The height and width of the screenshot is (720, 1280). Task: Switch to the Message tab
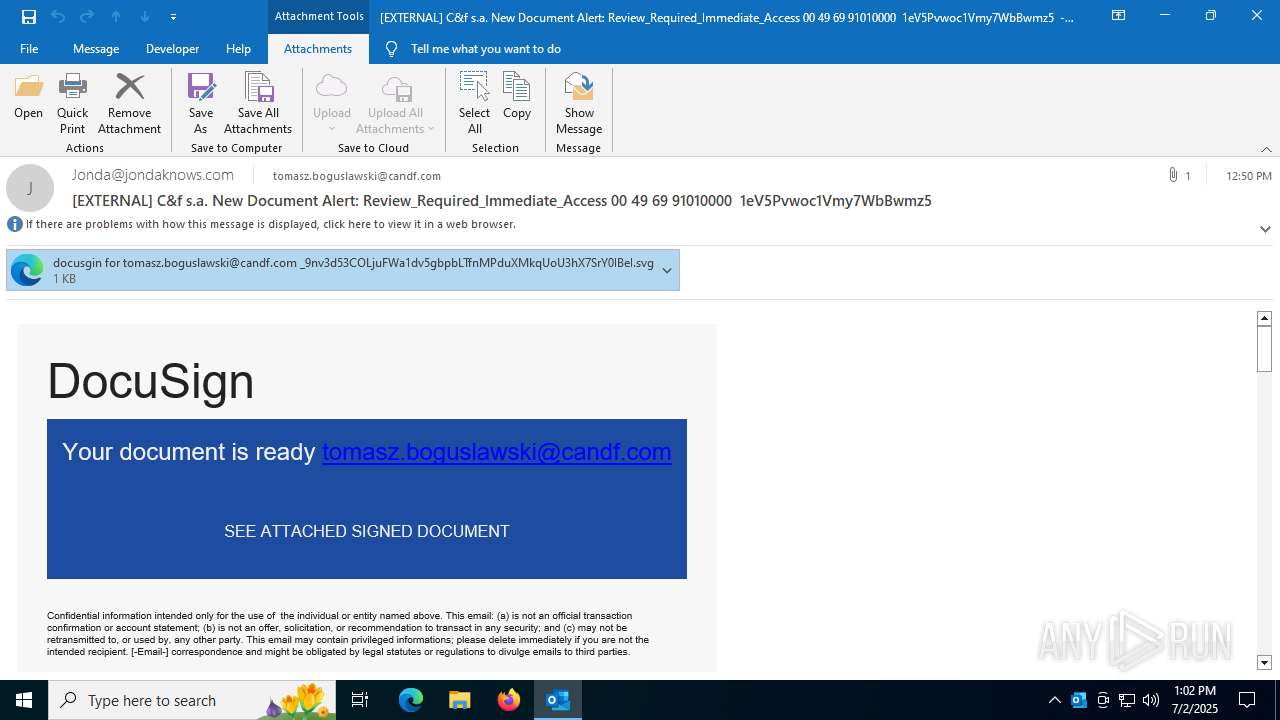point(96,48)
